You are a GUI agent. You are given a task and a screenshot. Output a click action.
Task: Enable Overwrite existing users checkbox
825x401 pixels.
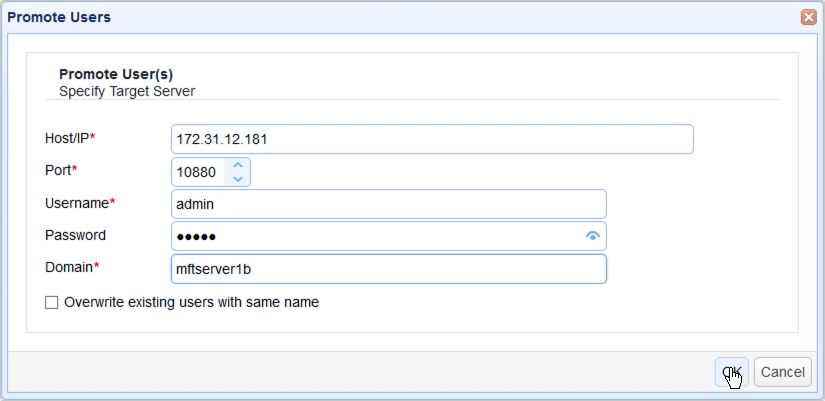coord(52,302)
